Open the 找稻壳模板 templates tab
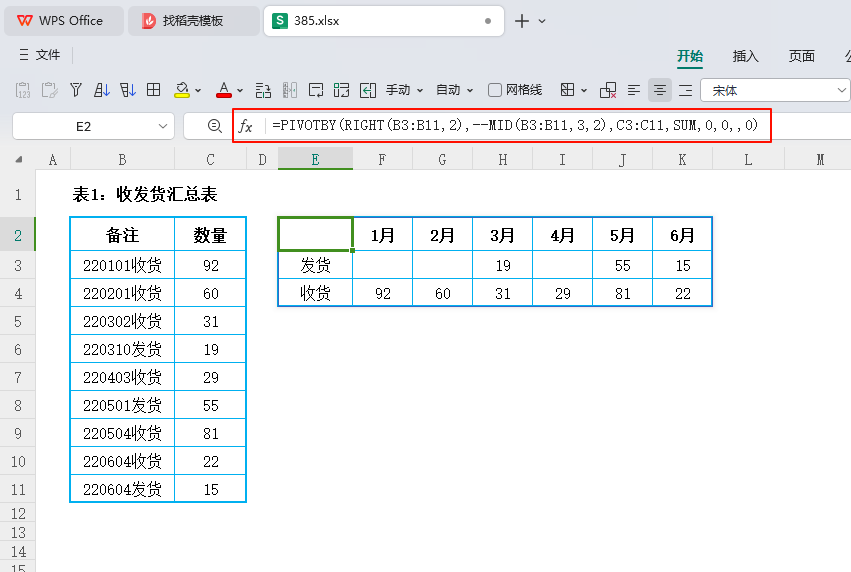This screenshot has width=851, height=572. tap(193, 21)
